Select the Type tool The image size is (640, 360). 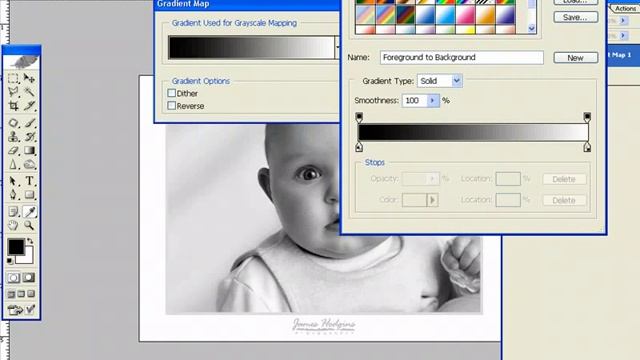29,181
